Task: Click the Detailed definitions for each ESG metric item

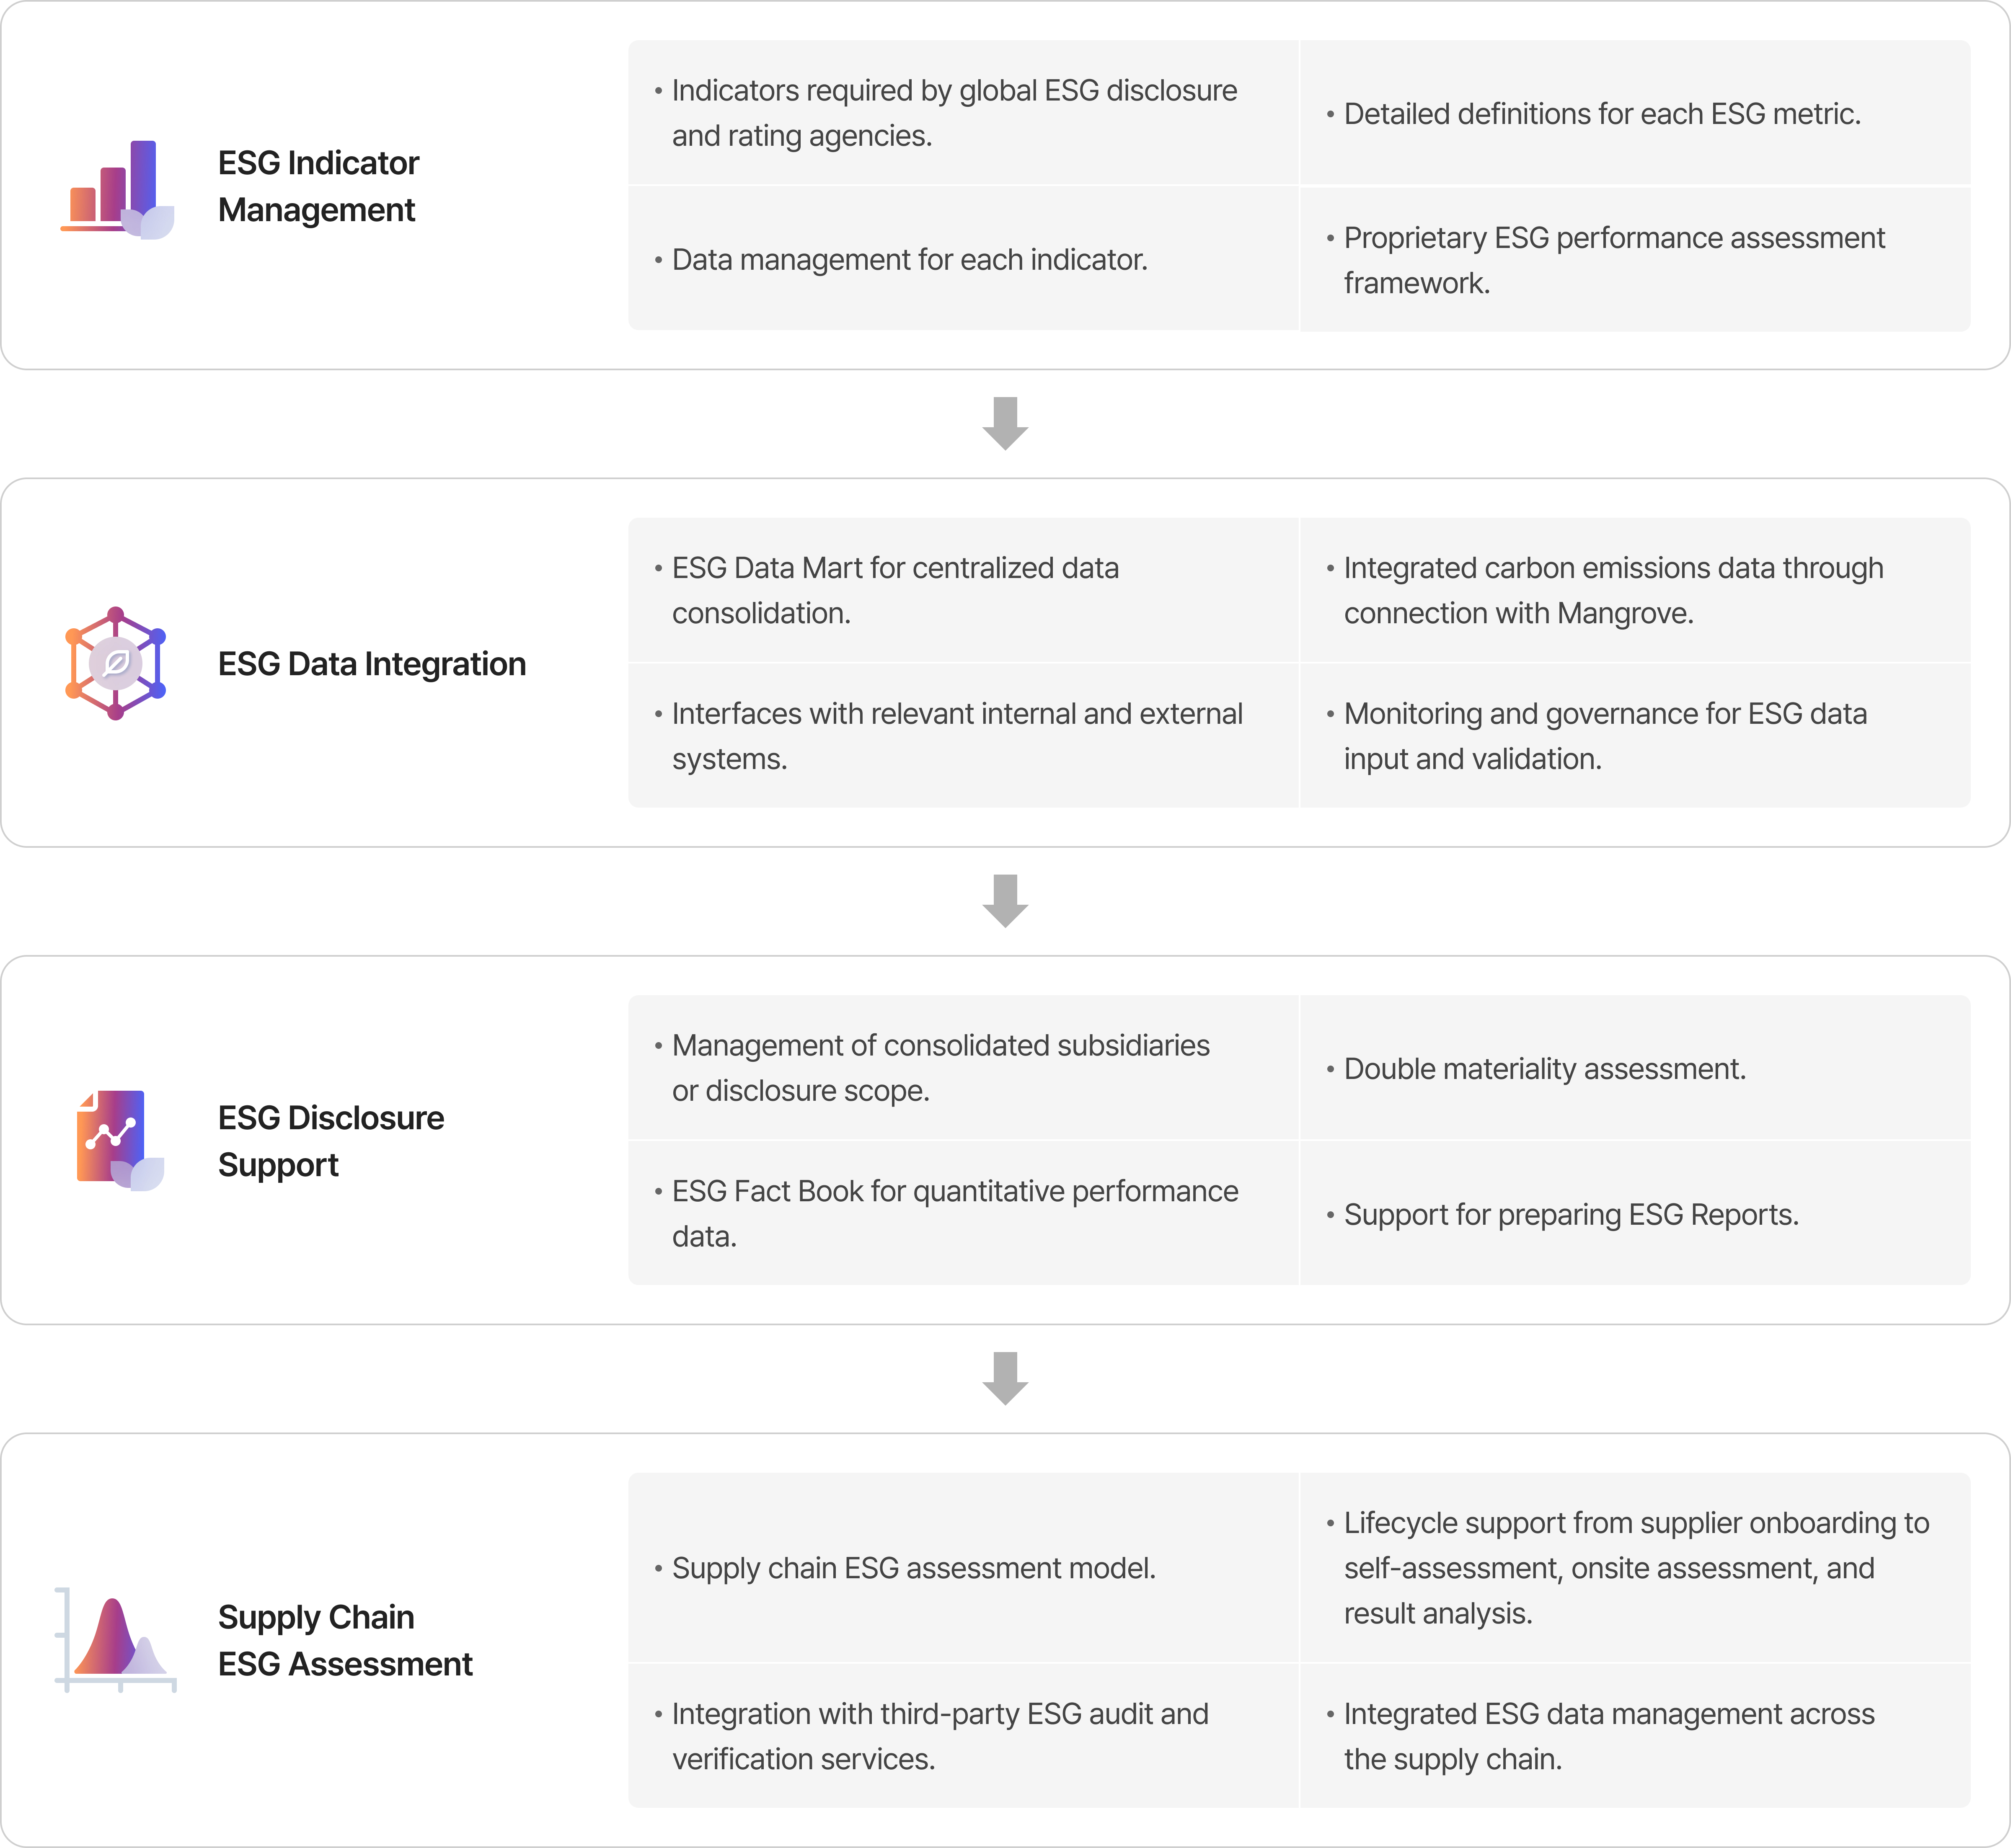Action: [1601, 114]
